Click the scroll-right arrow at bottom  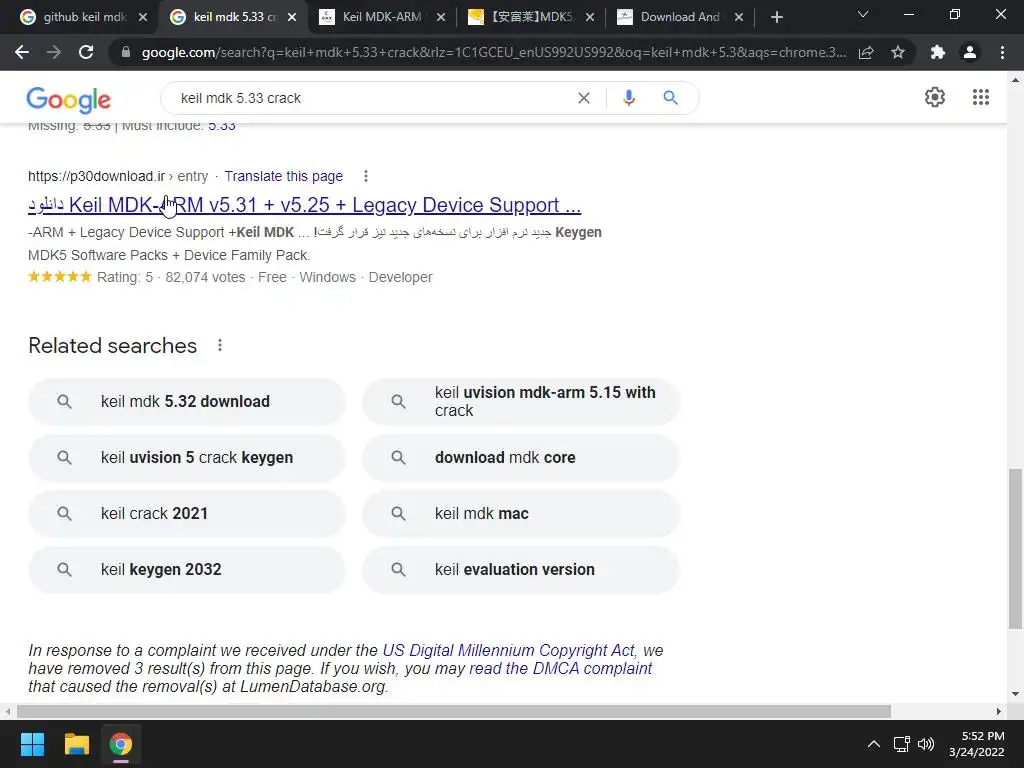(x=999, y=711)
